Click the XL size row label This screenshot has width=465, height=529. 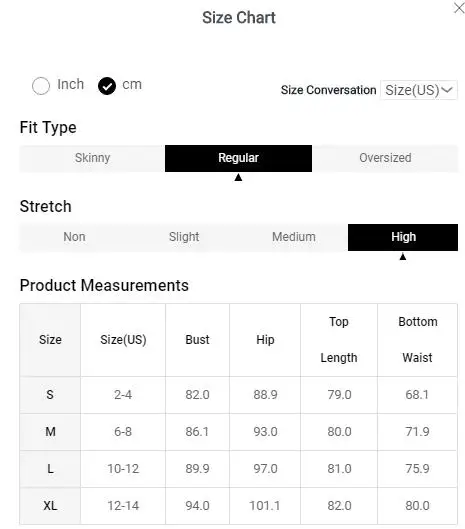pos(50,506)
